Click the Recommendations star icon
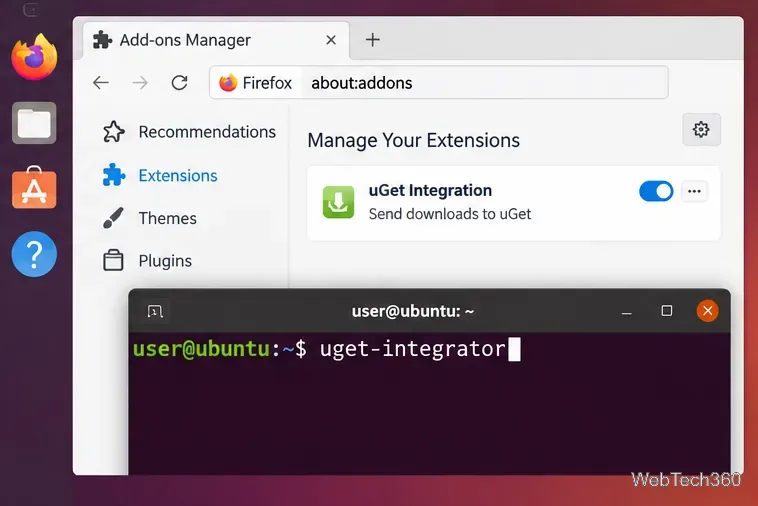Screen dimensions: 758x506 114,131
